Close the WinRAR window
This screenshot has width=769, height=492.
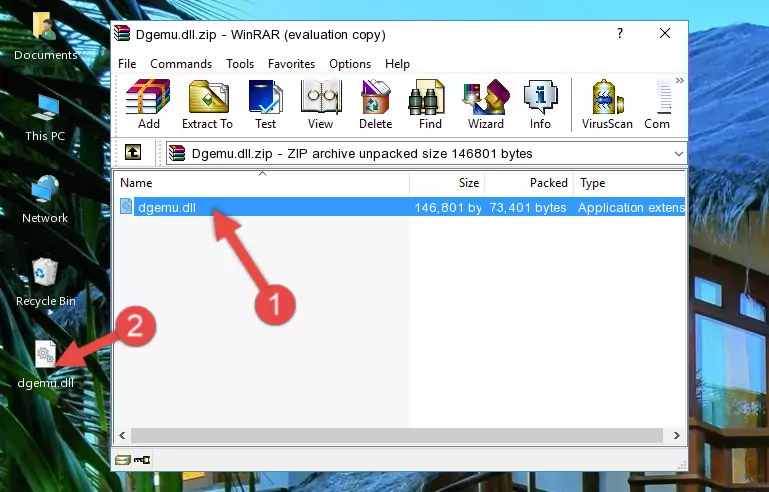[665, 33]
